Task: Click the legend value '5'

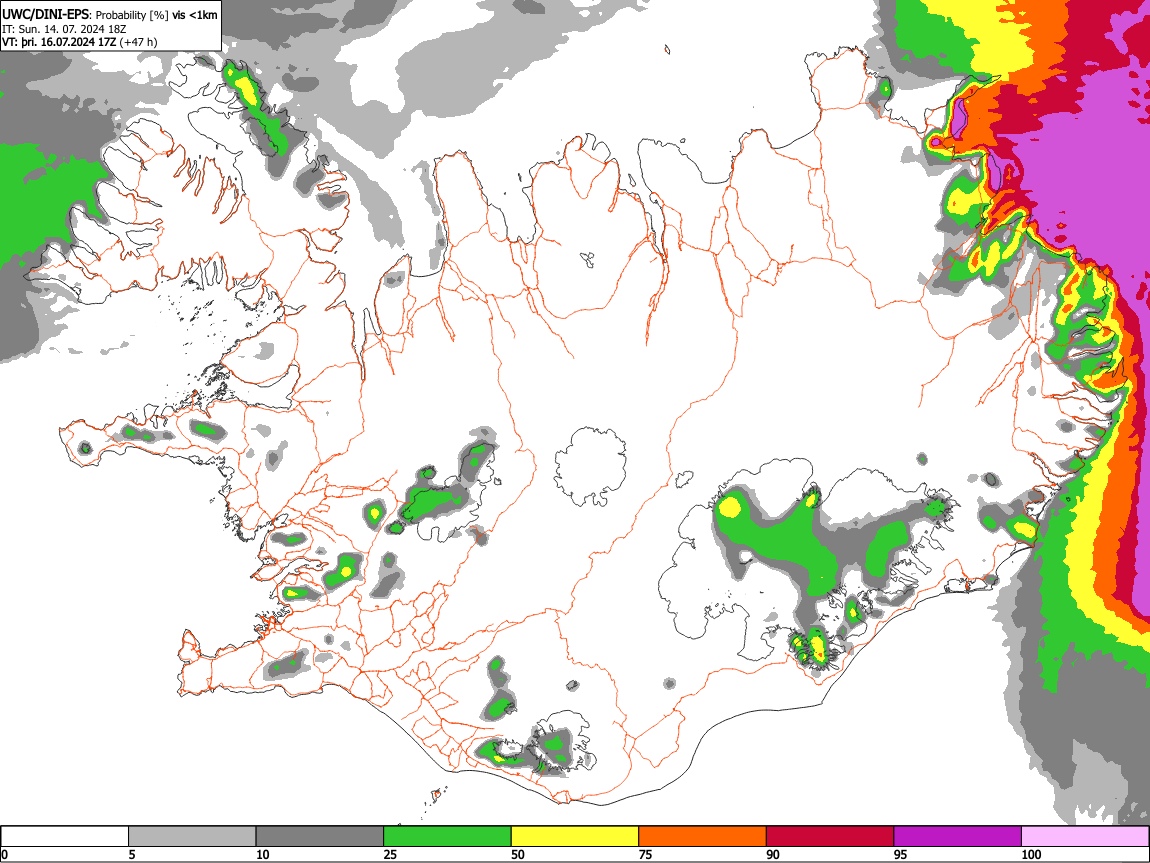Action: pos(132,854)
